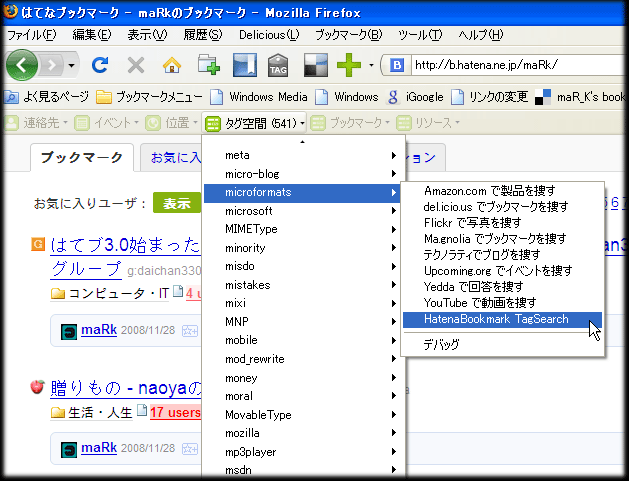This screenshot has width=629, height=481.
Task: Click the folder-with-plus toolbar icon
Action: [208, 66]
